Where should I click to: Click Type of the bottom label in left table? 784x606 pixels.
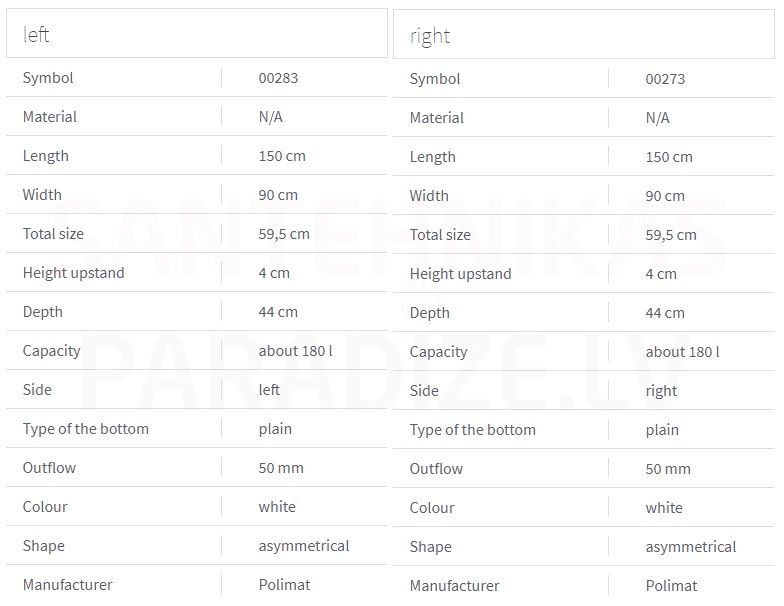(x=86, y=429)
